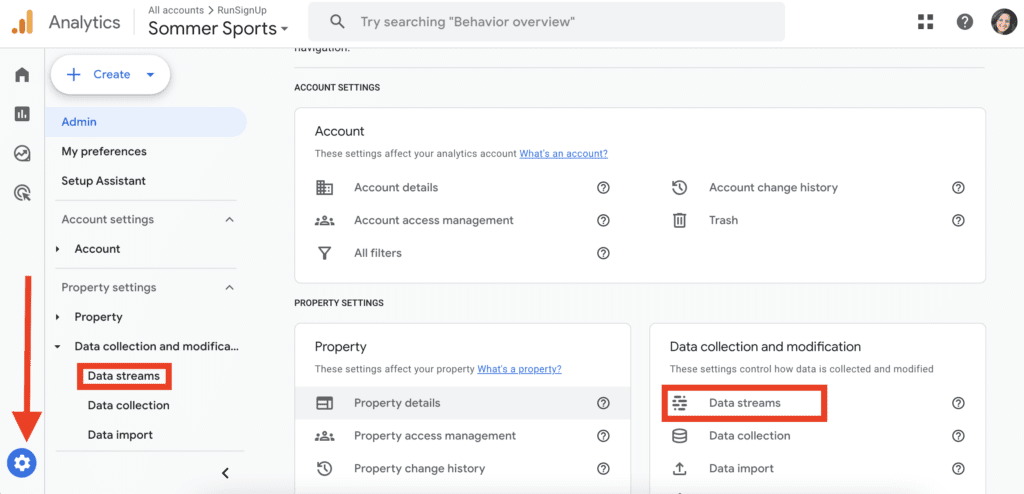Viewport: 1024px width, 494px height.
Task: Open the Explore icon in left rail
Action: pos(22,154)
